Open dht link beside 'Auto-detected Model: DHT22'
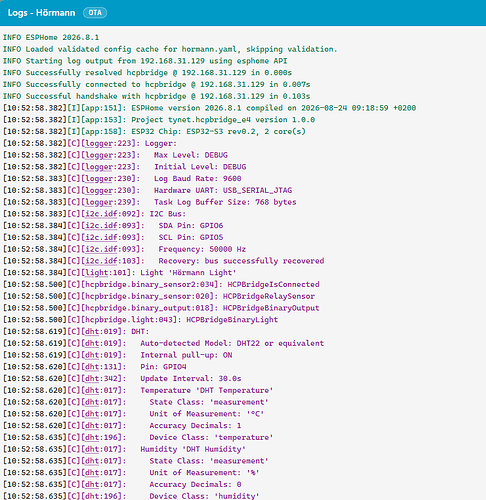This screenshot has width=486, height=500. [x=92, y=343]
